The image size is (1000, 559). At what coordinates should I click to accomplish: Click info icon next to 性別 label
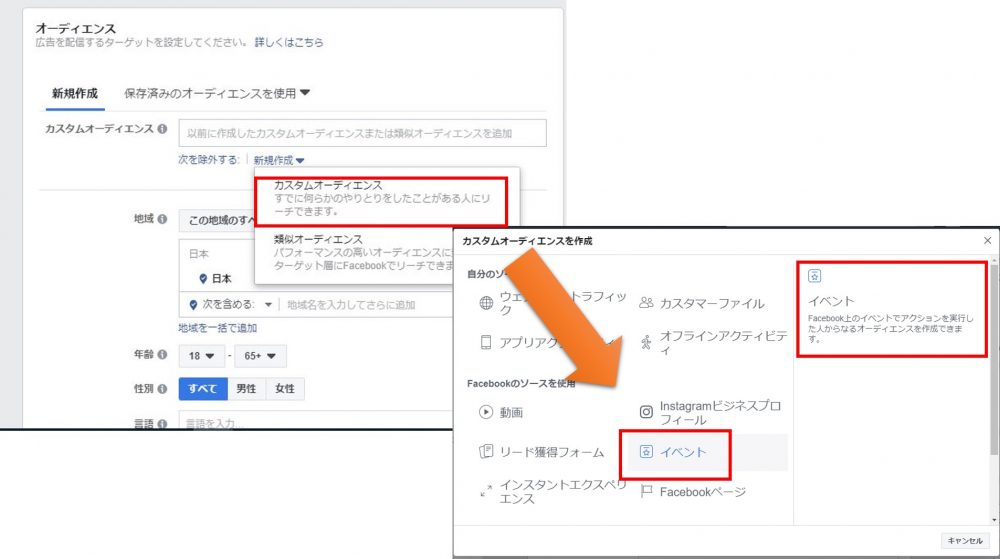[163, 388]
